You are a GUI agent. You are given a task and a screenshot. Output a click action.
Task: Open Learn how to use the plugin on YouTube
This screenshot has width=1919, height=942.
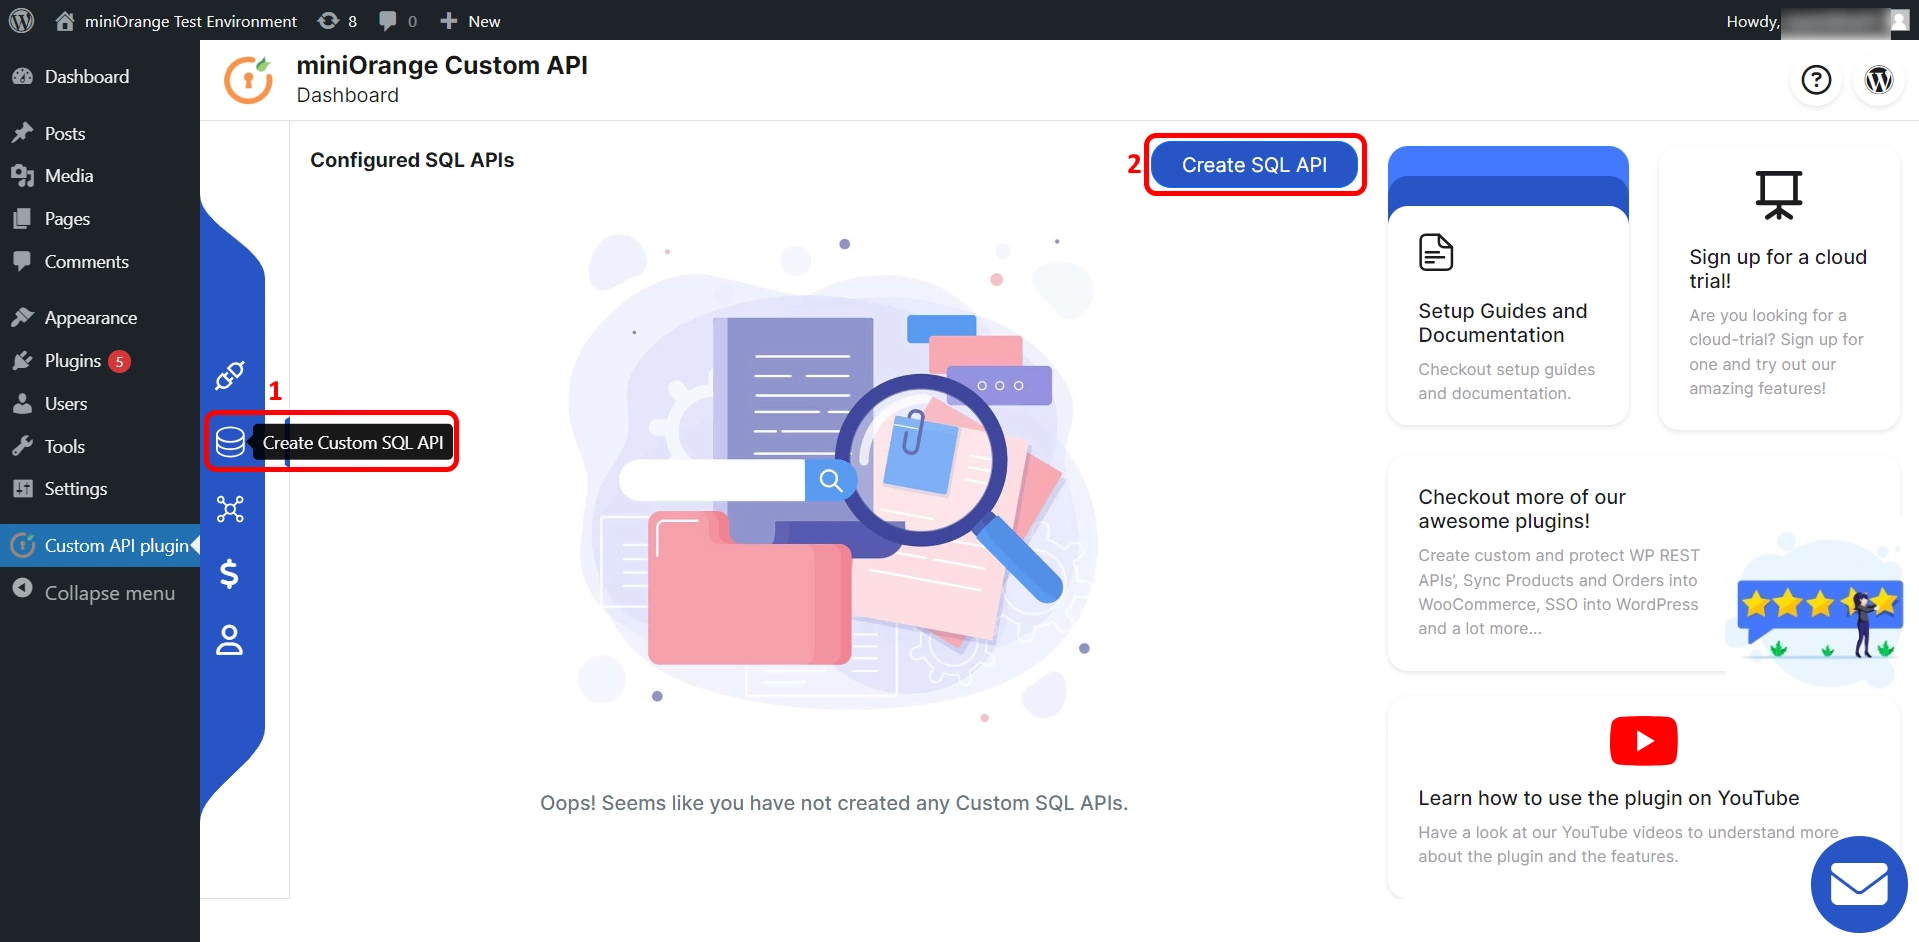(x=1644, y=797)
